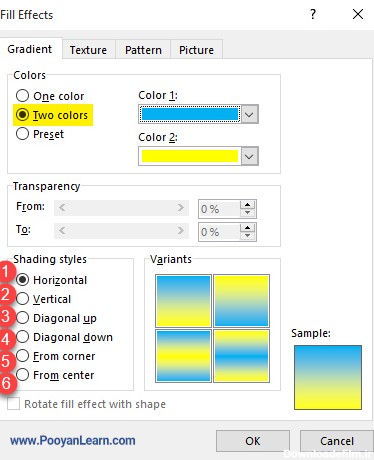
Task: Switch to the Pattern tab
Action: click(143, 50)
